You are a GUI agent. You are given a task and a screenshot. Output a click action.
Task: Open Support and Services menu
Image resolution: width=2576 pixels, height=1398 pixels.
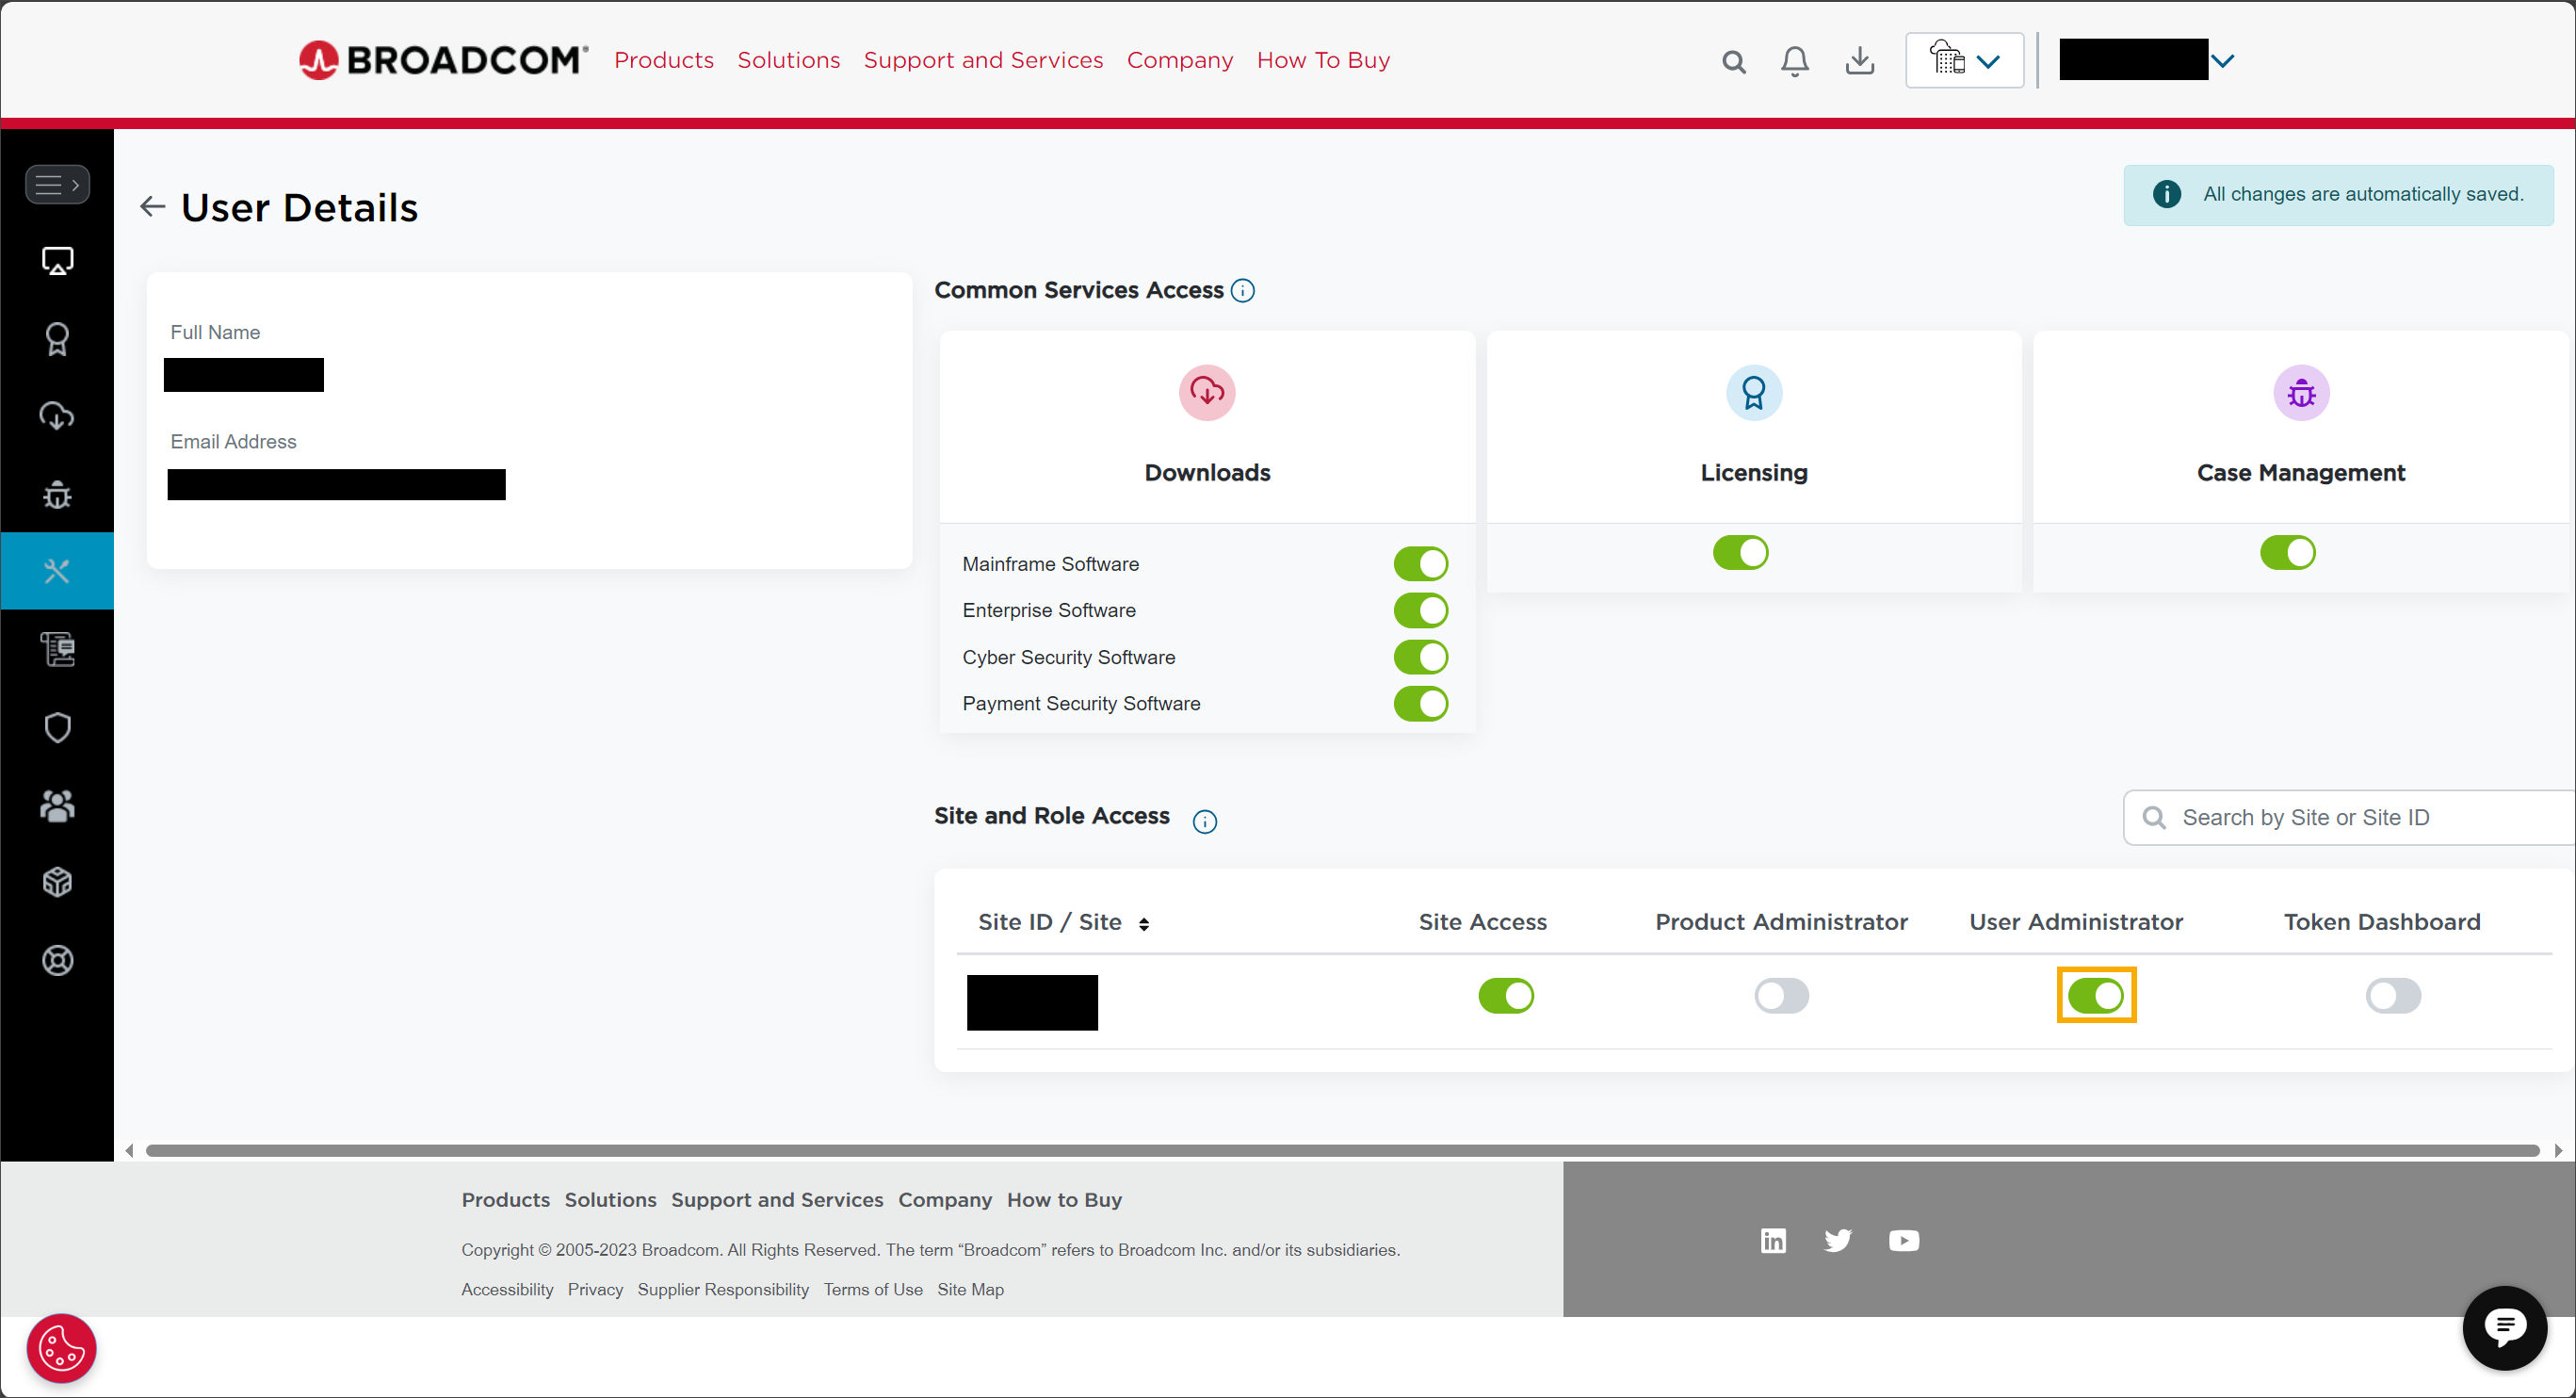coord(983,60)
